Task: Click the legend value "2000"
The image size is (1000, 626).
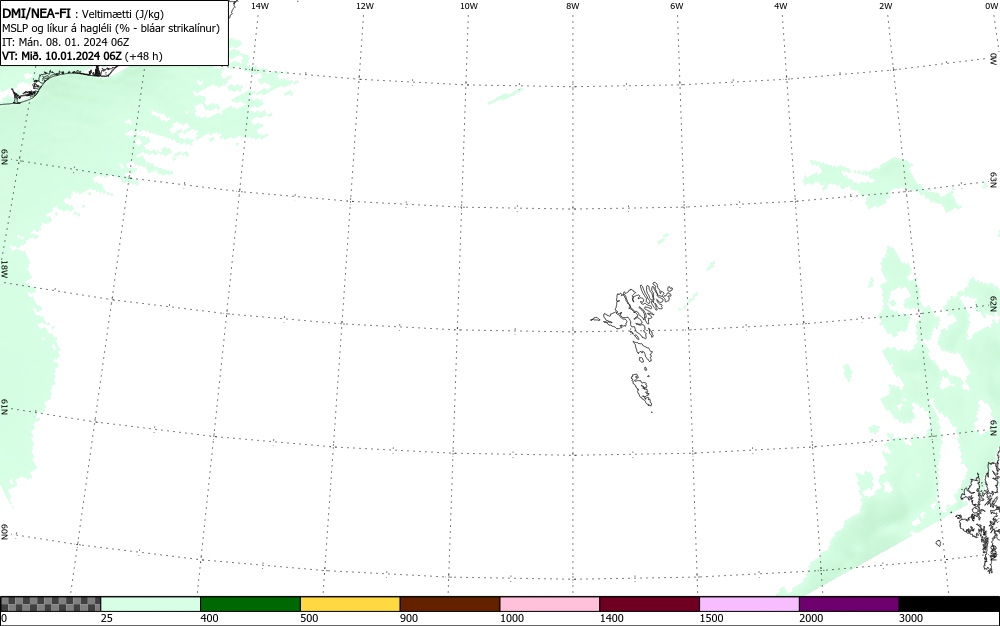Action: [811, 618]
